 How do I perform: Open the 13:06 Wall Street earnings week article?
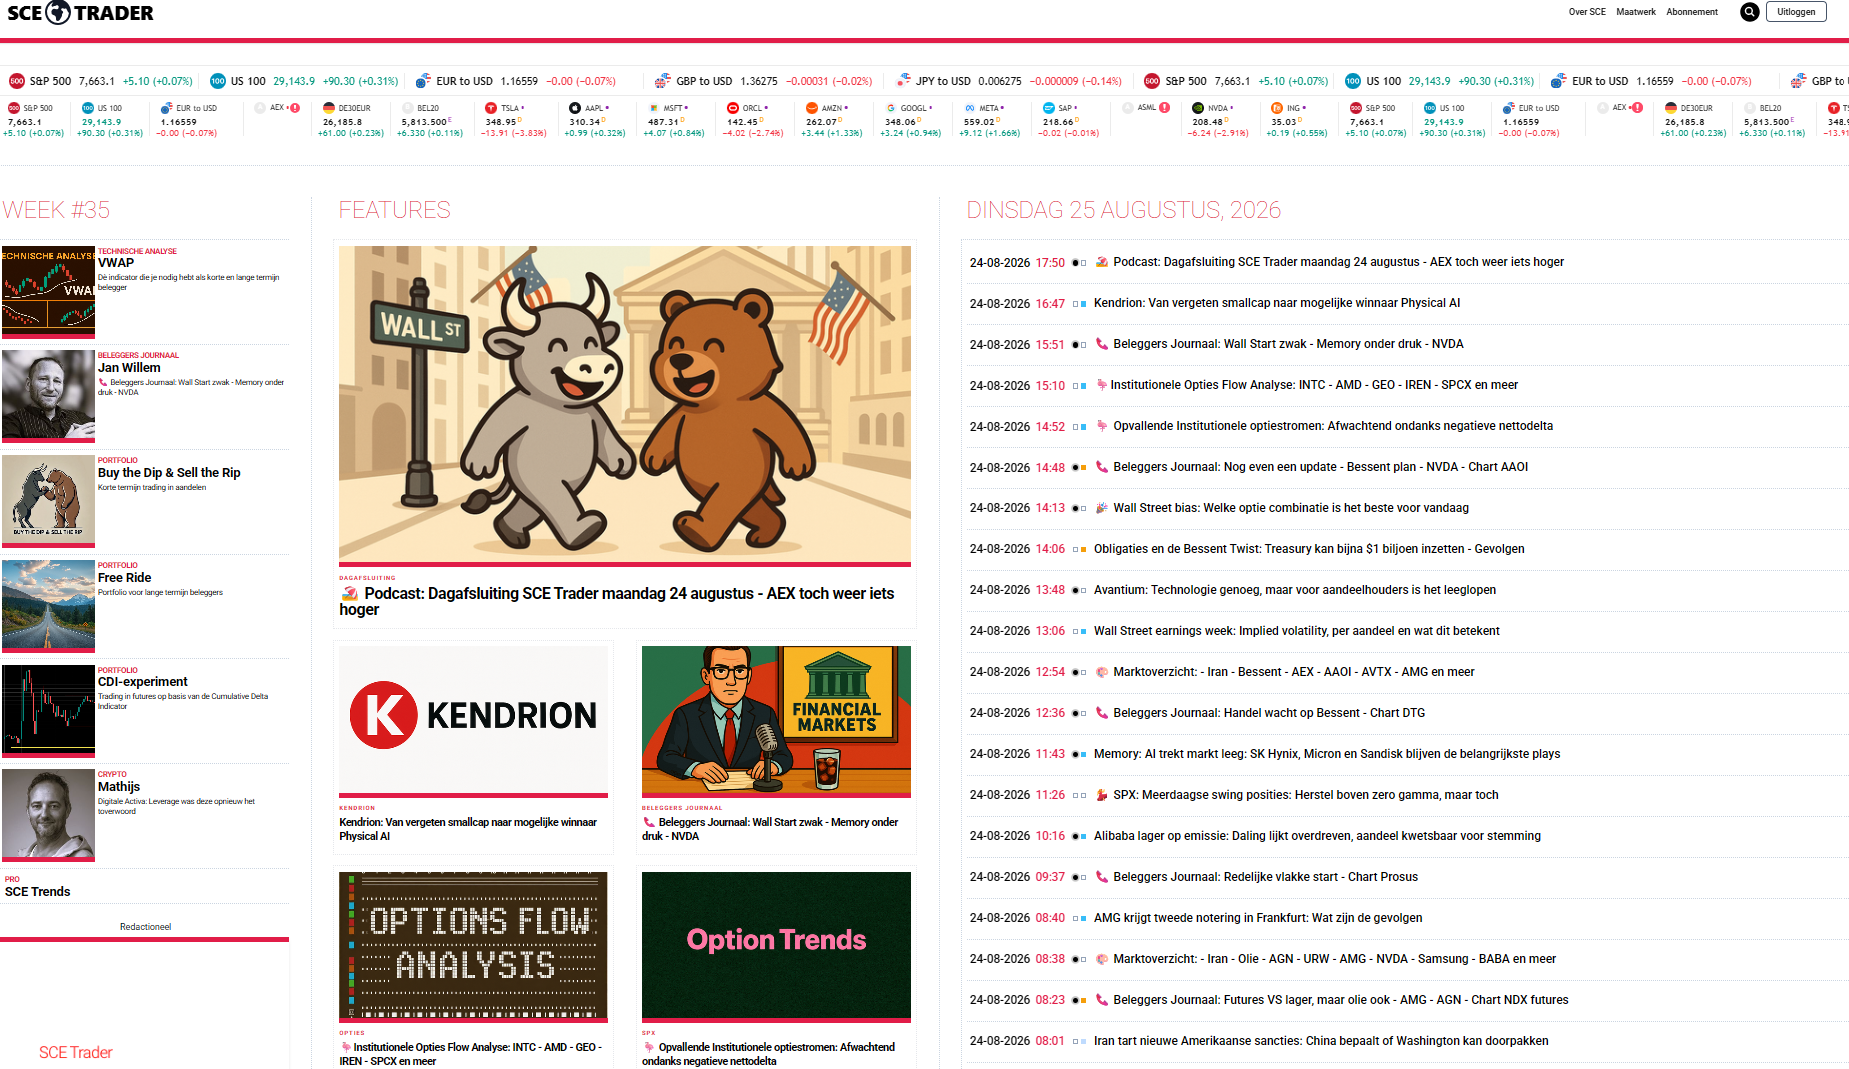tap(1297, 631)
